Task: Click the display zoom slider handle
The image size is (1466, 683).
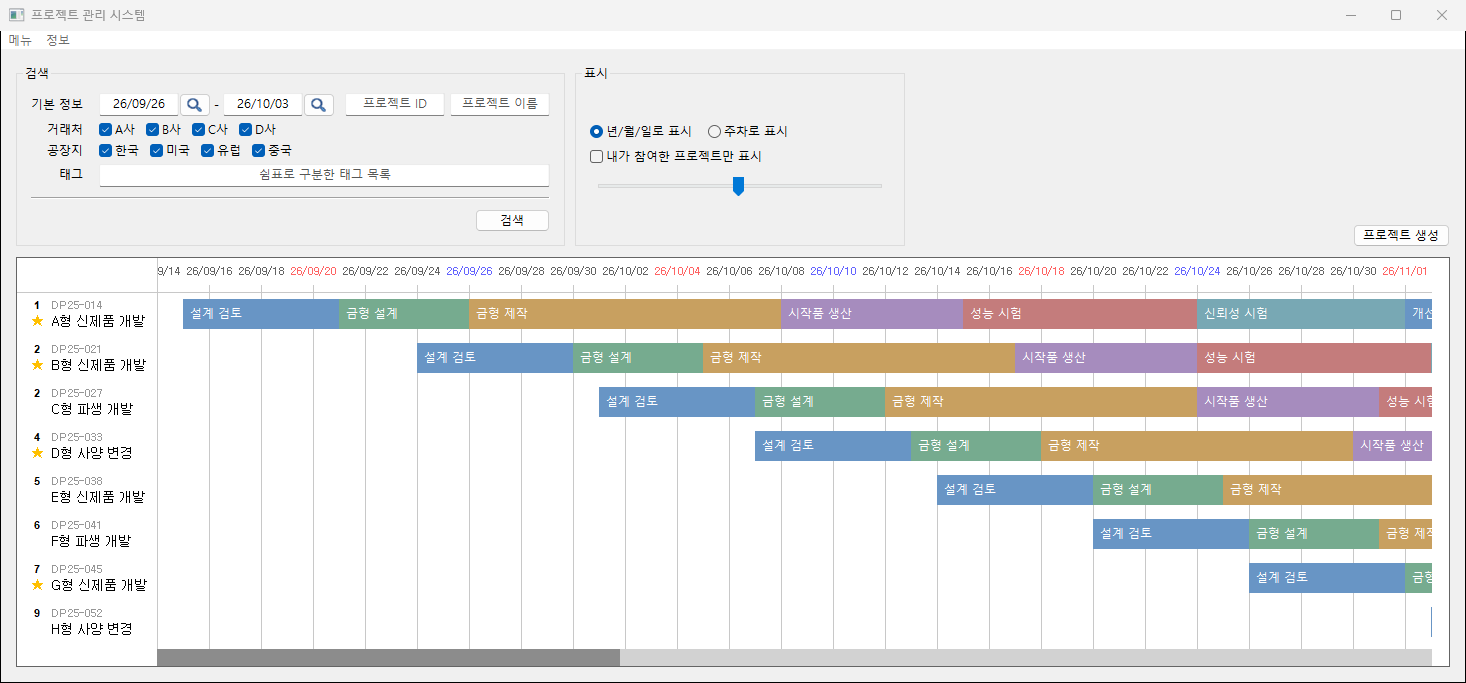Action: (x=739, y=186)
